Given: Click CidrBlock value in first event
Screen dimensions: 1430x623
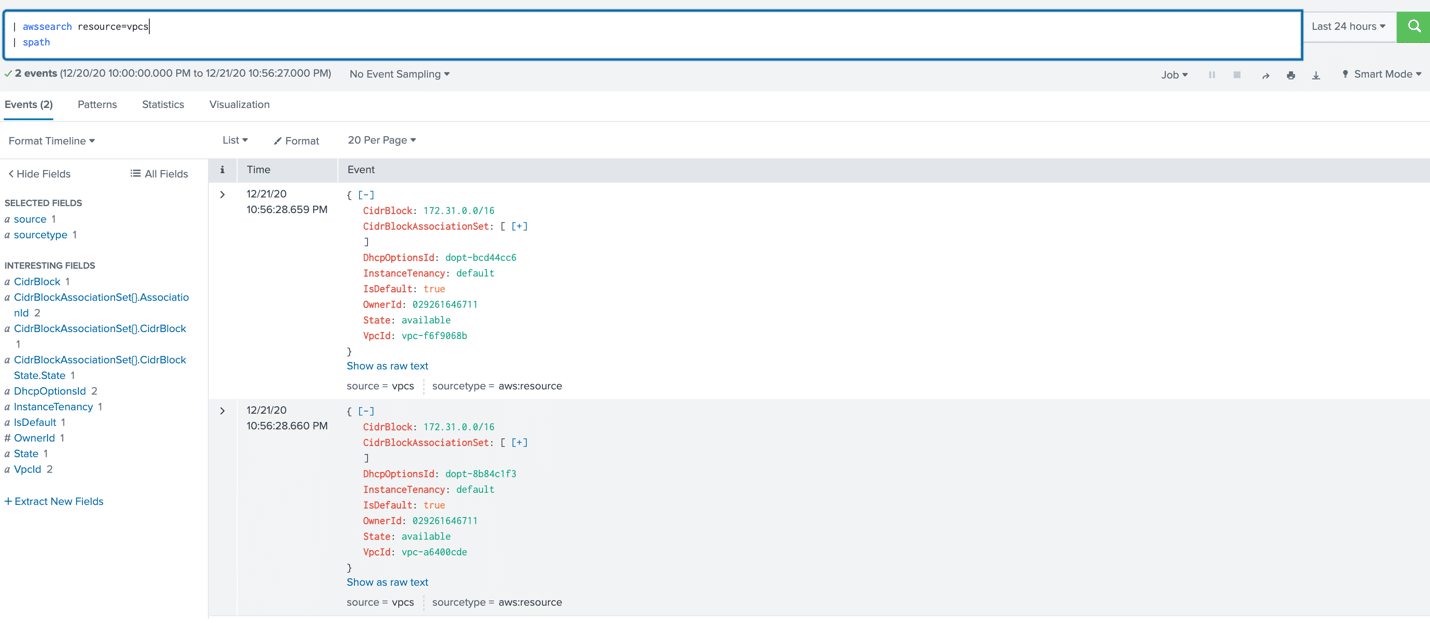Looking at the screenshot, I should [459, 211].
